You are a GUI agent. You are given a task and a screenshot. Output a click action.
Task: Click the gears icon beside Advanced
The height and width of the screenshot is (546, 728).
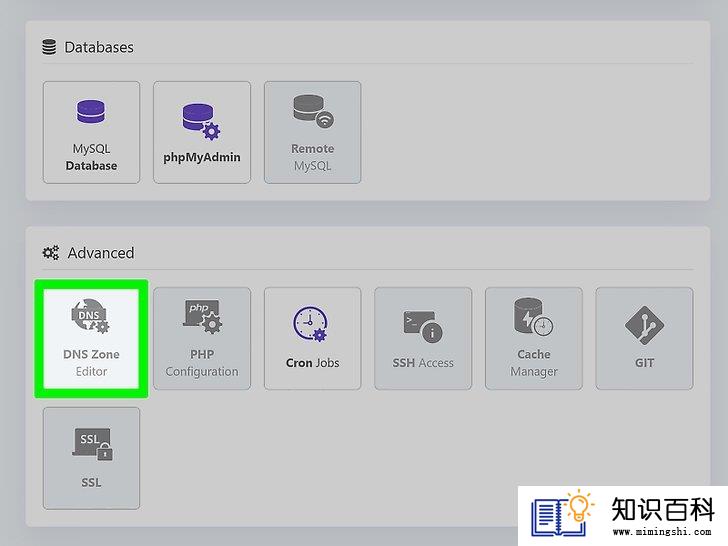(x=51, y=253)
